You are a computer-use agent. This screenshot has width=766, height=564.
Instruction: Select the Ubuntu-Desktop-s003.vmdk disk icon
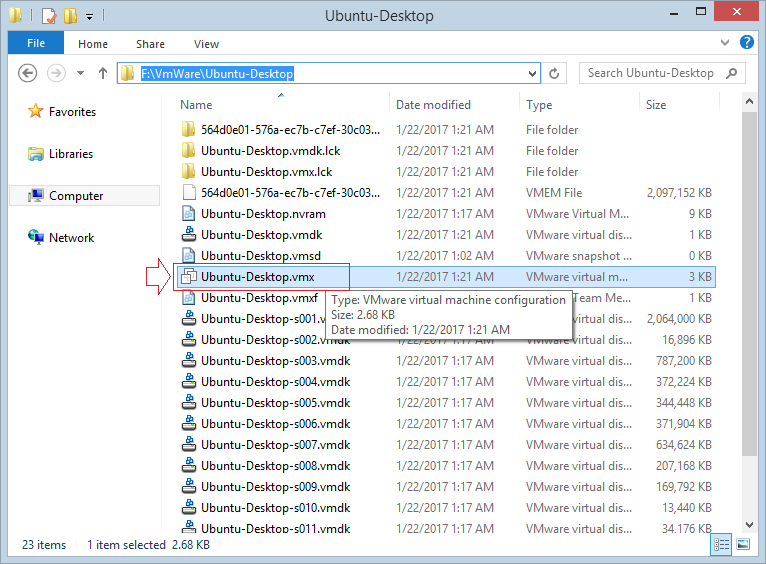(189, 360)
